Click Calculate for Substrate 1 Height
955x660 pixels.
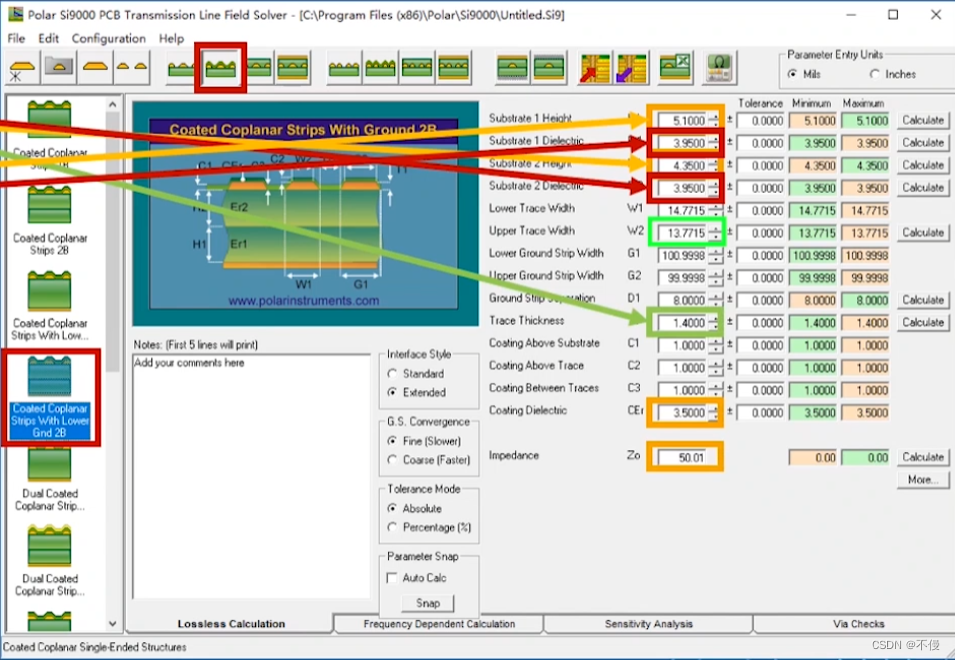[x=922, y=120]
